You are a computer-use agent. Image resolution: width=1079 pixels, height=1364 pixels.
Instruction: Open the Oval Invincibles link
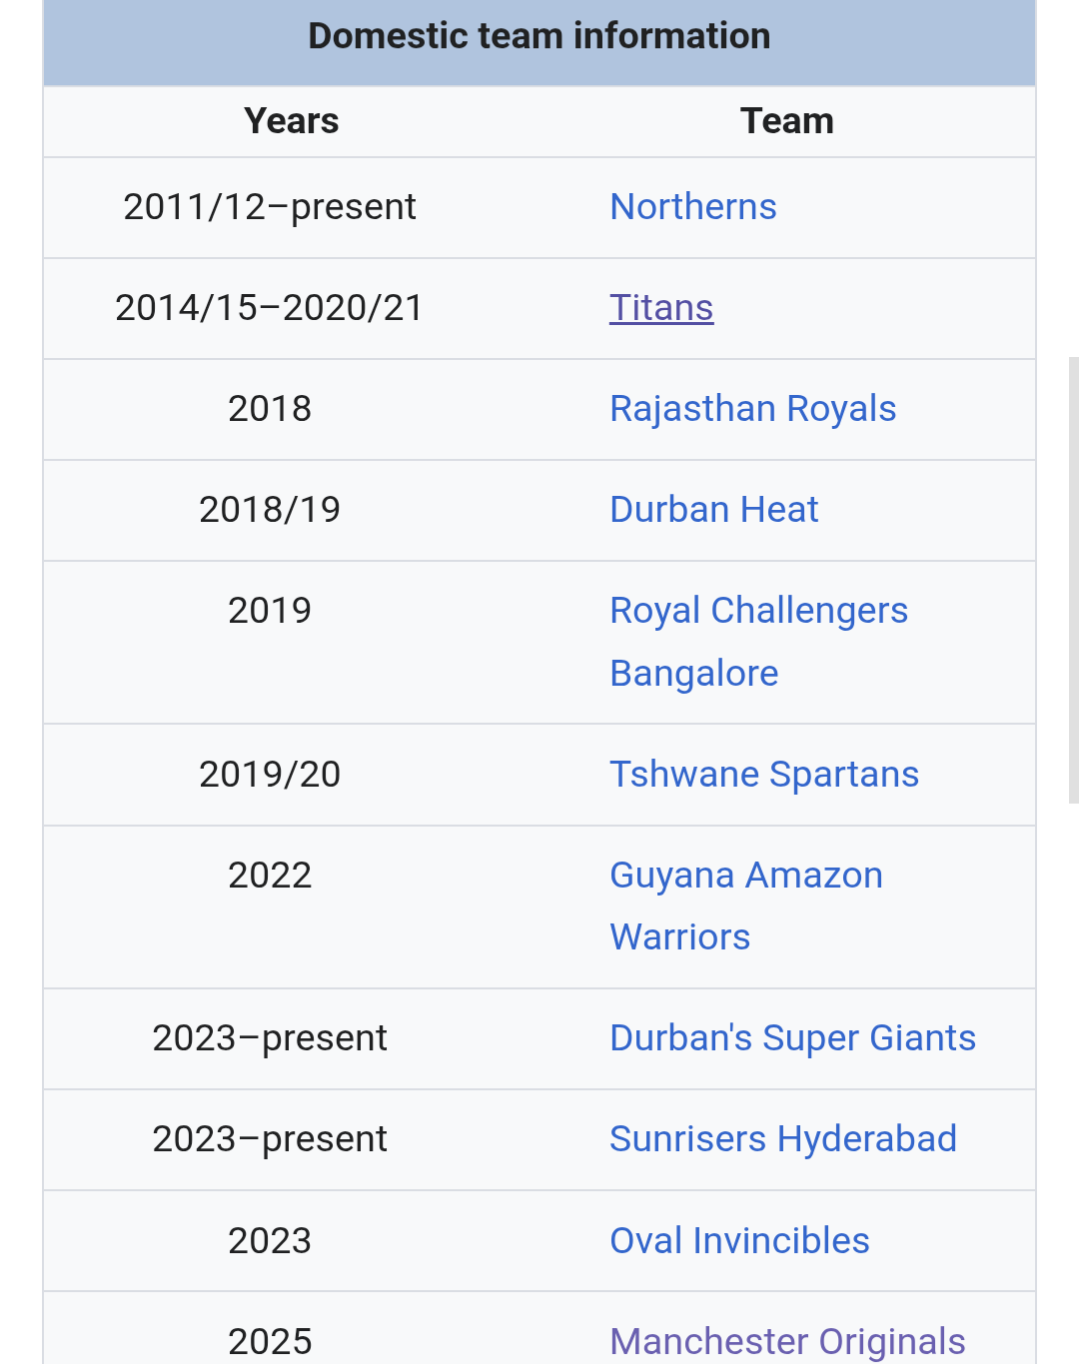pyautogui.click(x=740, y=1241)
